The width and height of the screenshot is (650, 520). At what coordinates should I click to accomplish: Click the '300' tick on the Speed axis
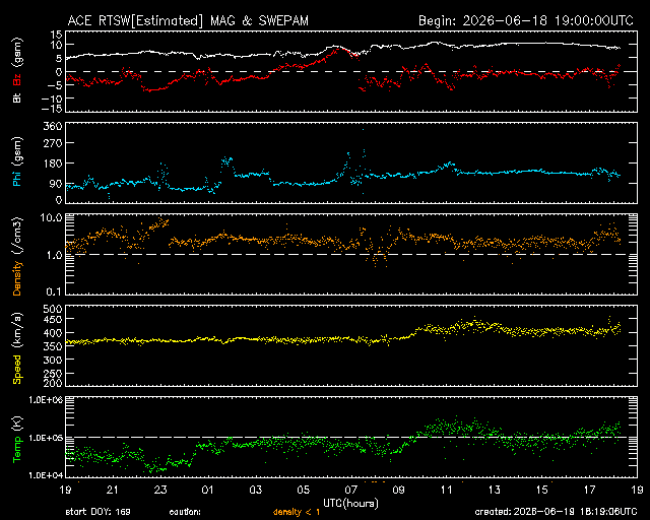53,360
